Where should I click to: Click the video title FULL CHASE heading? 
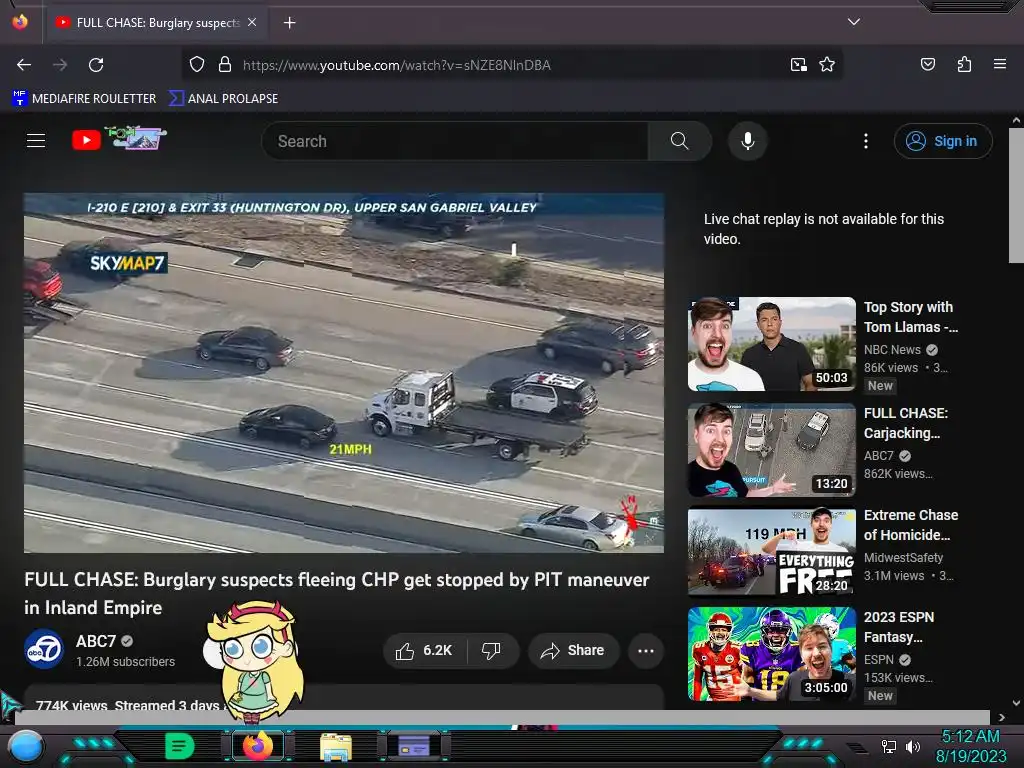[x=337, y=593]
